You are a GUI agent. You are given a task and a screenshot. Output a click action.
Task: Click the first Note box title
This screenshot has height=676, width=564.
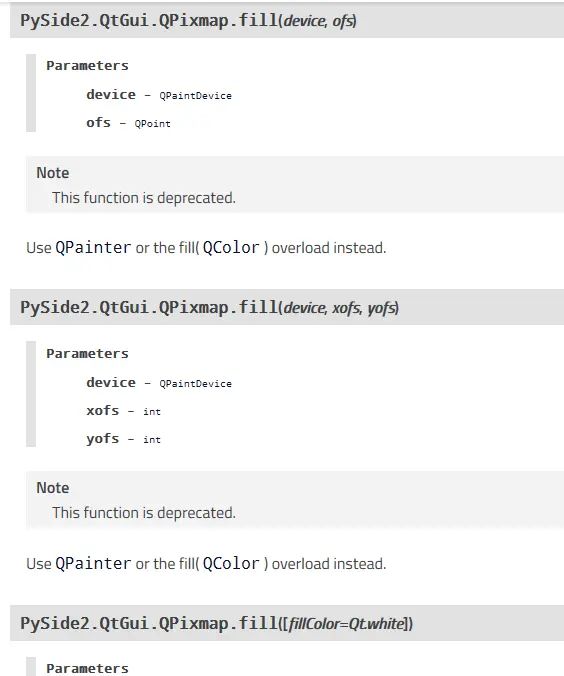coord(53,173)
